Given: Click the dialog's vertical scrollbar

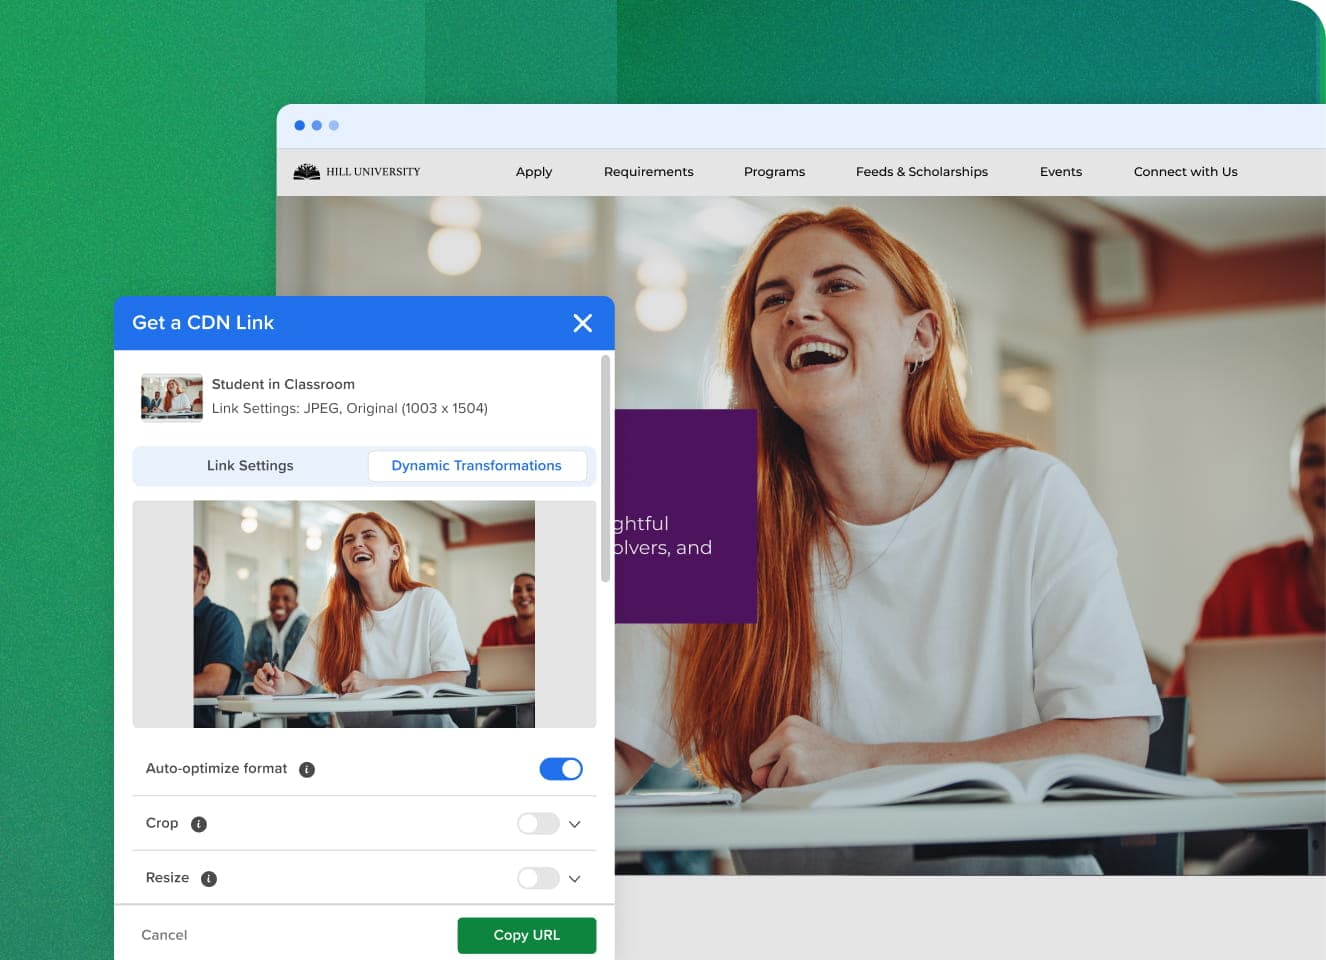Looking at the screenshot, I should [605, 468].
